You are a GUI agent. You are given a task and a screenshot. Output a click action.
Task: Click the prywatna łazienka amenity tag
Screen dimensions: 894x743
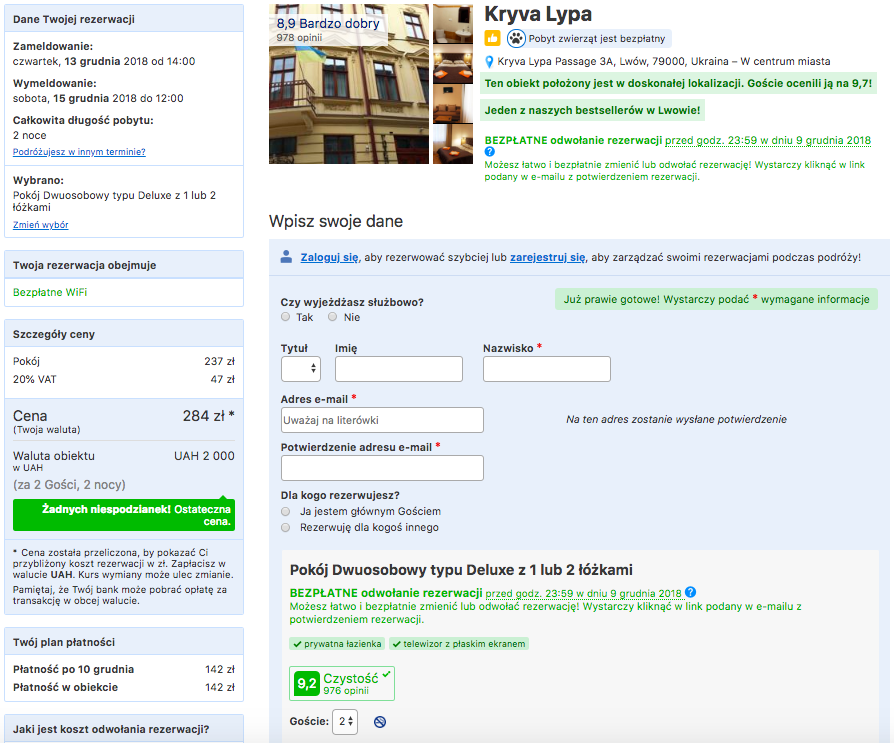pos(337,644)
